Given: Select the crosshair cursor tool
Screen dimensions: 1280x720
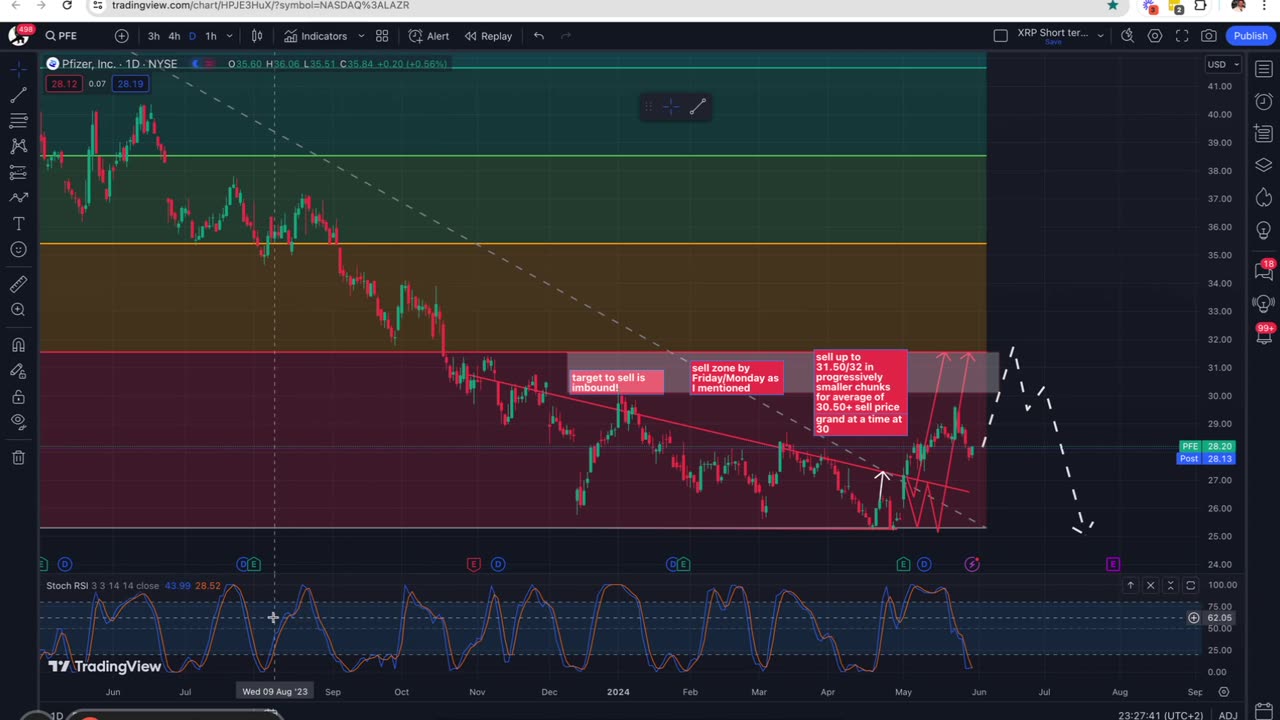Looking at the screenshot, I should tap(18, 68).
